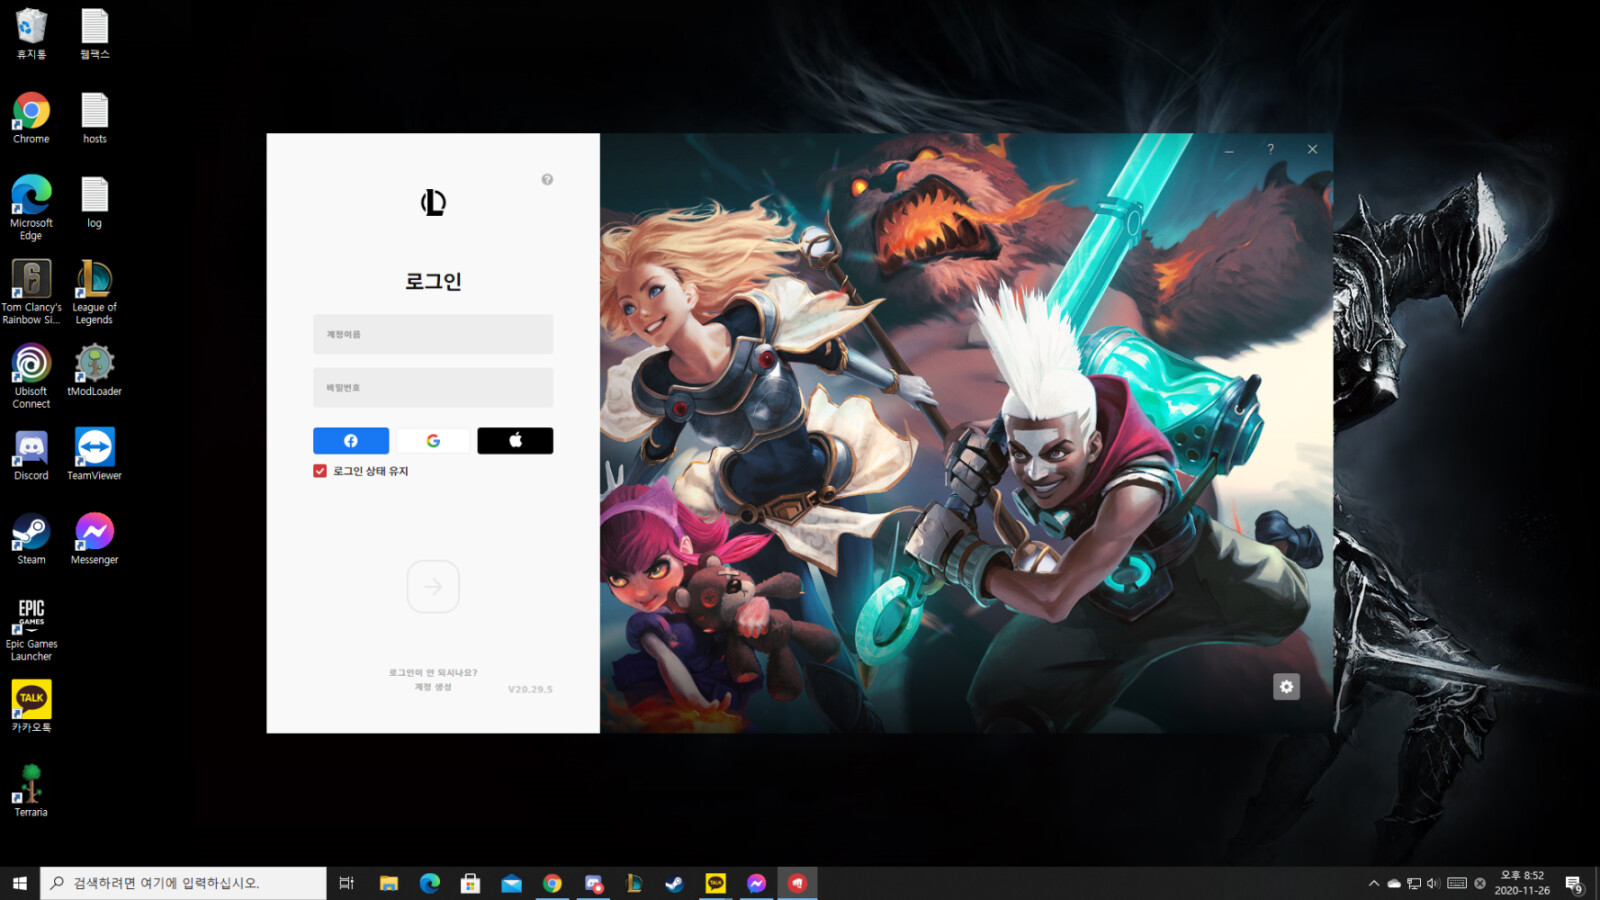Select the Ubisoft Connect desktop shortcut
1600x900 pixels.
[x=31, y=376]
